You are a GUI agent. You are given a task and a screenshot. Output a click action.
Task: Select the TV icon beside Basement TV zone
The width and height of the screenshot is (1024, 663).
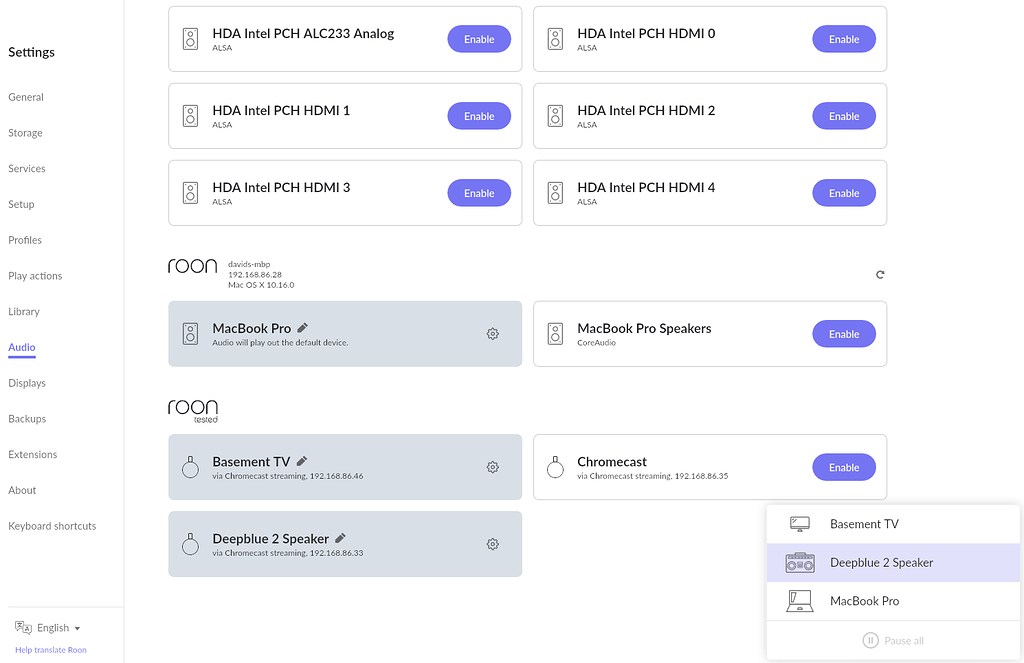798,523
